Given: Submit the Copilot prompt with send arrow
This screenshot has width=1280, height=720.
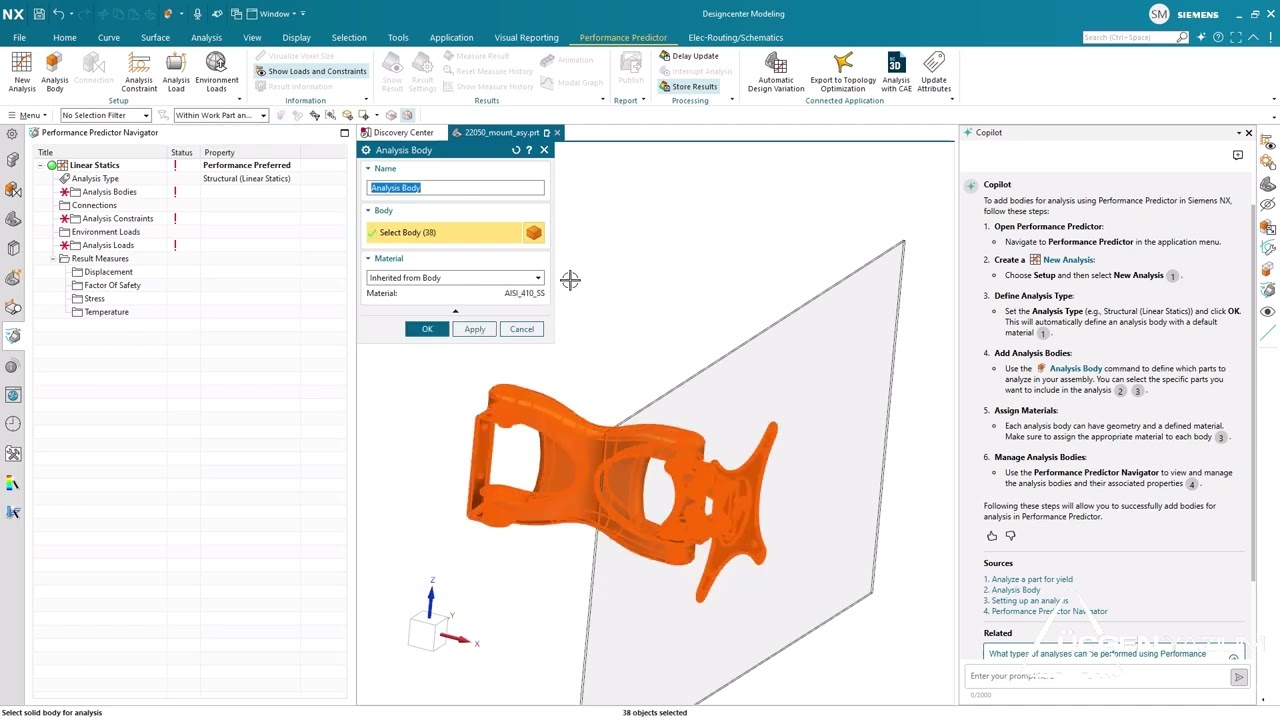Looking at the screenshot, I should (1238, 677).
